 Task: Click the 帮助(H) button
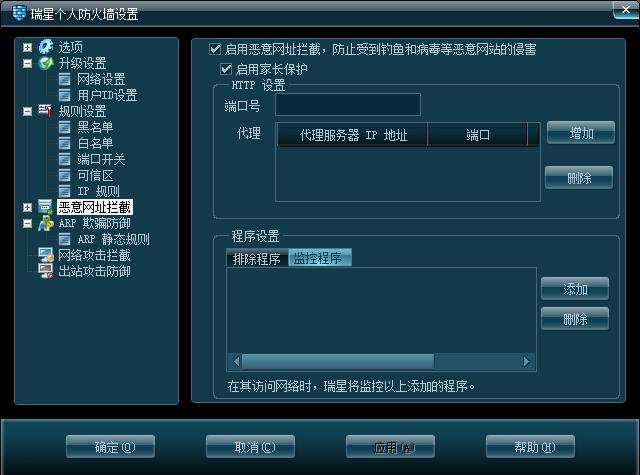531,447
